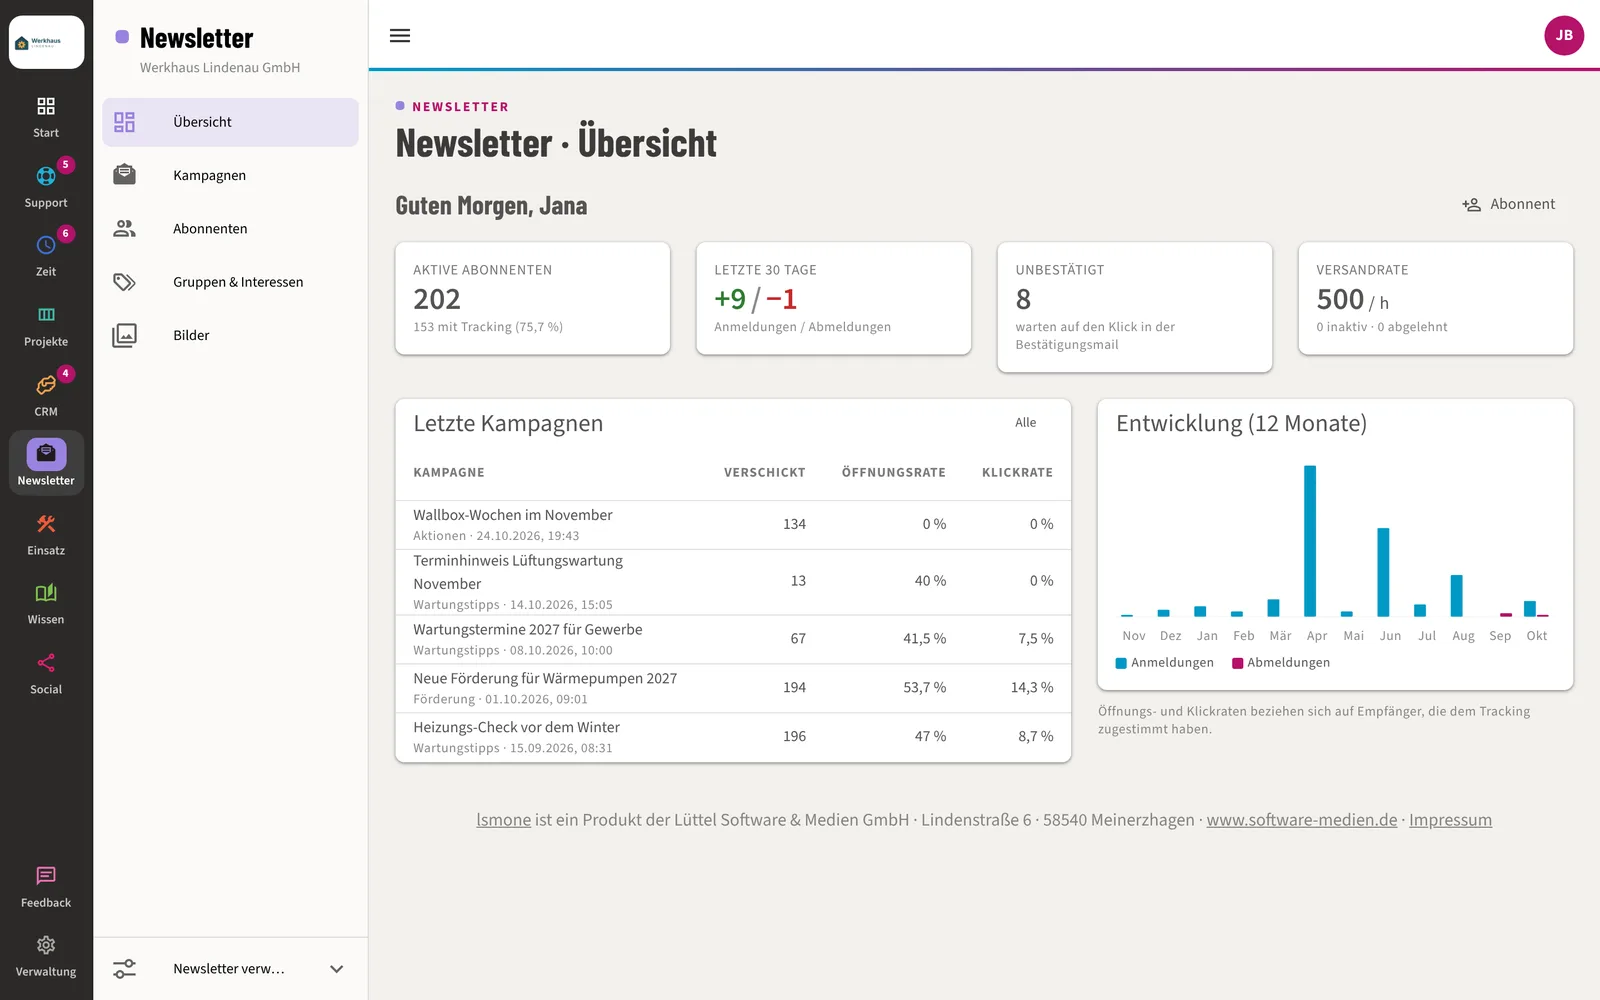Open the Social share icon
The height and width of the screenshot is (1000, 1600).
click(46, 663)
